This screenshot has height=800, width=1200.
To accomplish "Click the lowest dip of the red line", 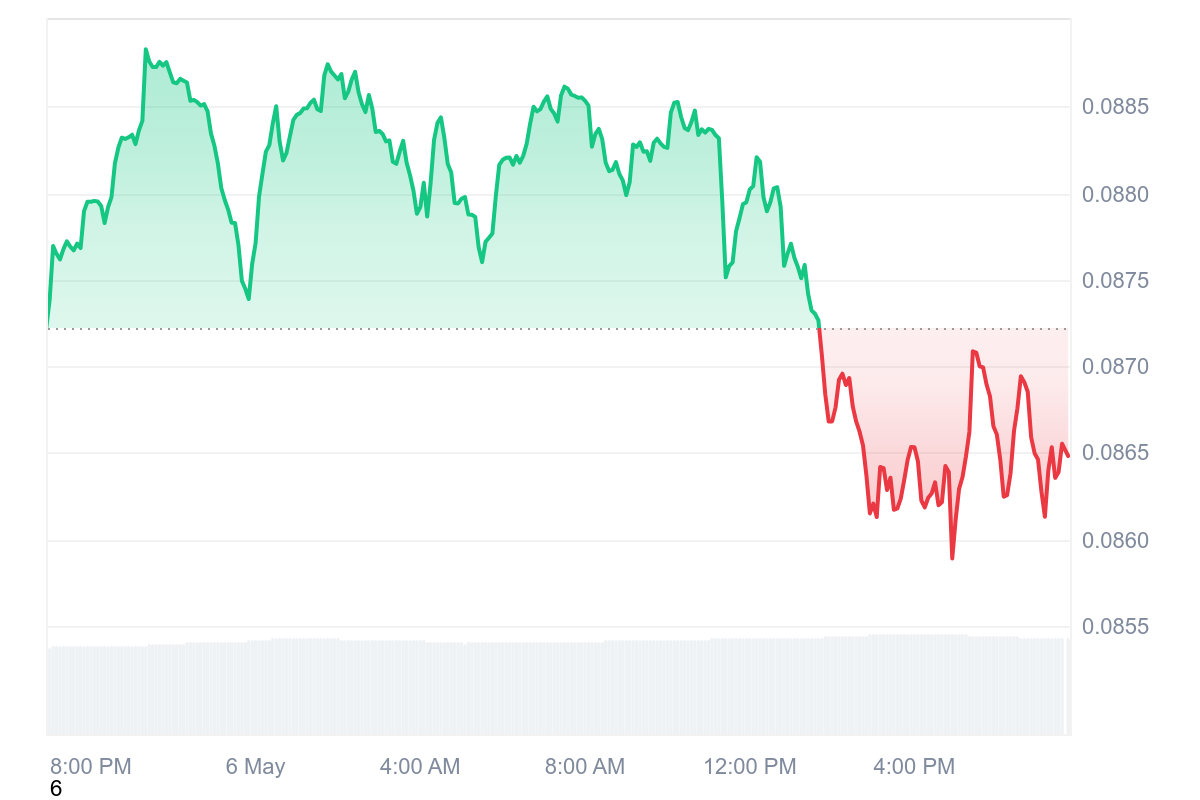I will pyautogui.click(x=952, y=558).
